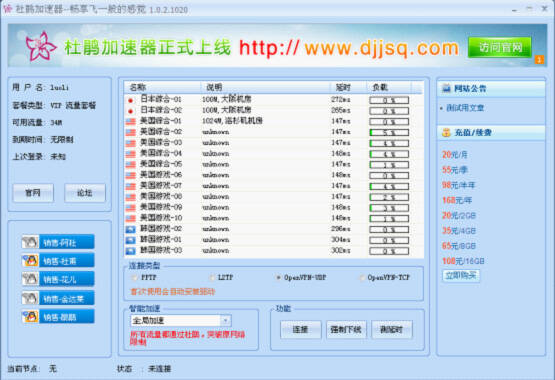Sort servers by the 名称 column header

tap(162, 87)
